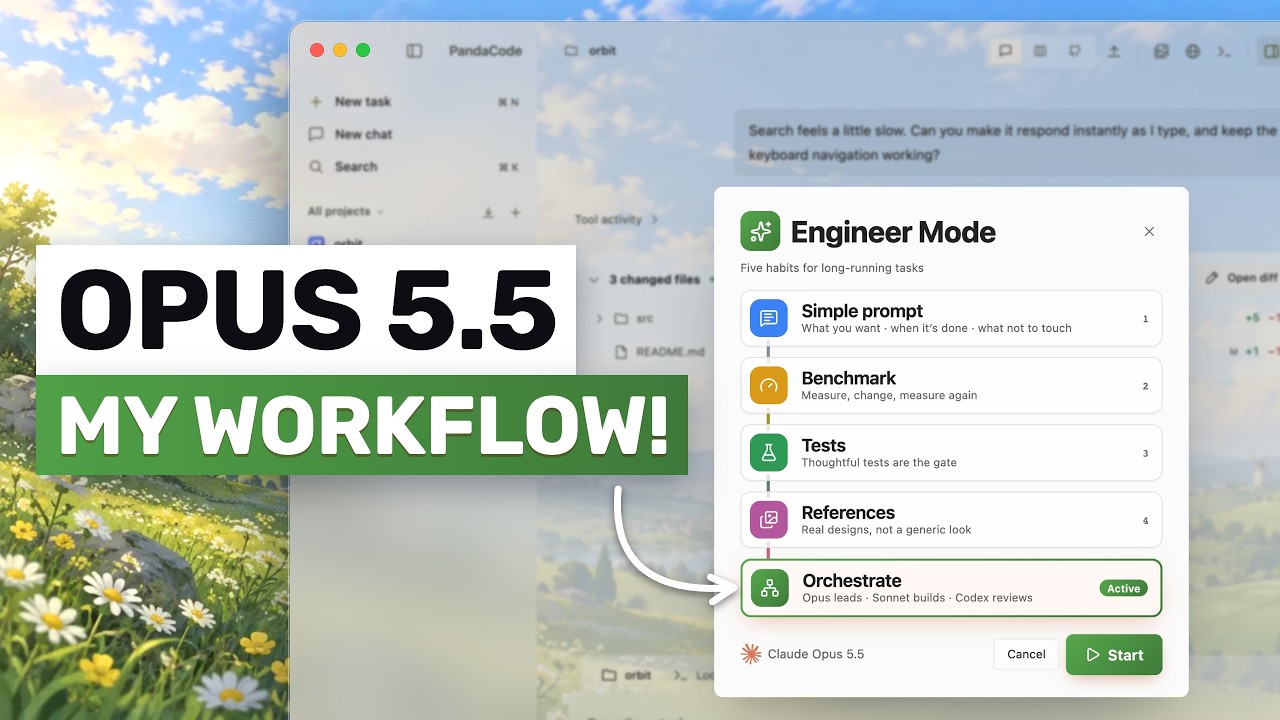
Task: Click the ⌘N shortcut beside New task
Action: [508, 102]
